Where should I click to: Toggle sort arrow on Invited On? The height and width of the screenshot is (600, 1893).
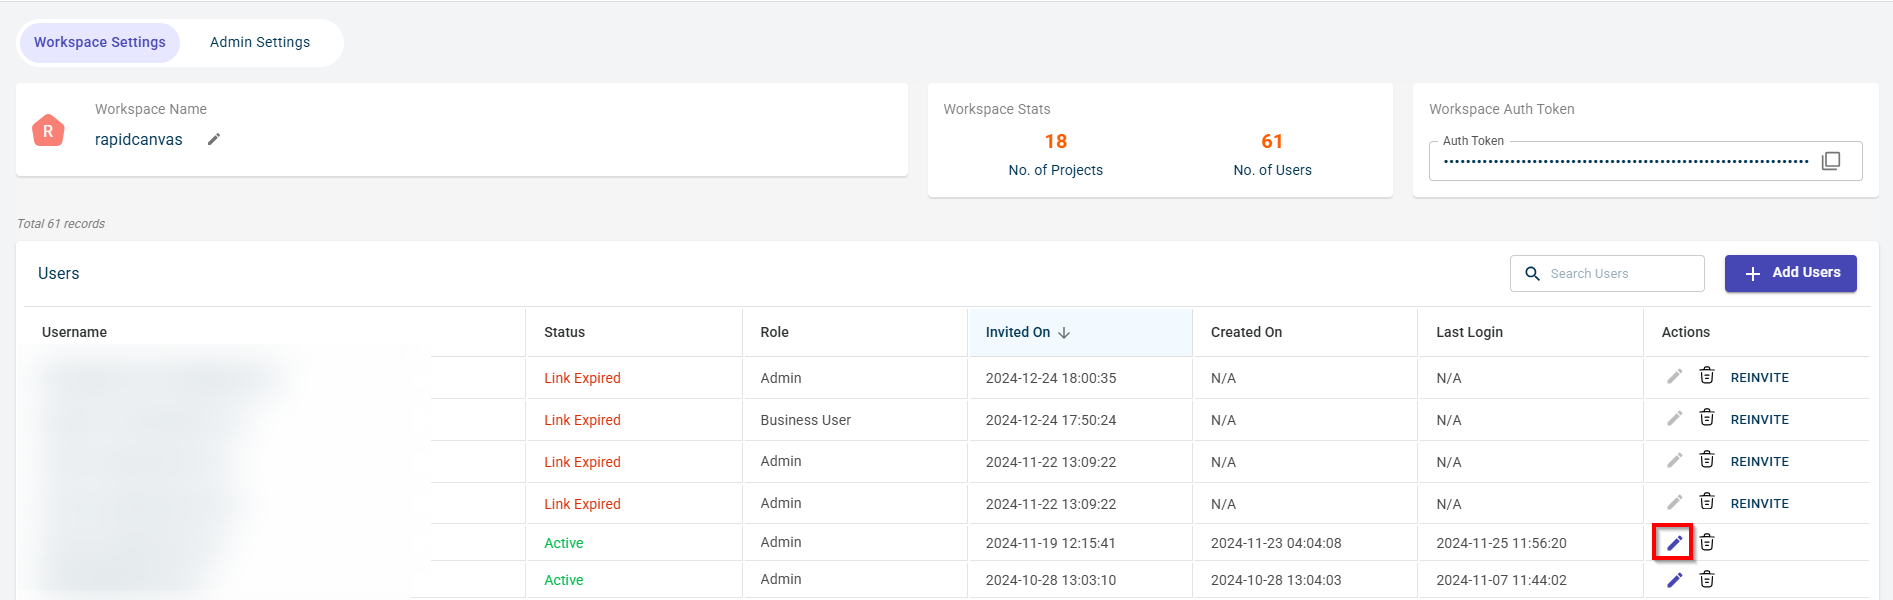(x=1064, y=333)
